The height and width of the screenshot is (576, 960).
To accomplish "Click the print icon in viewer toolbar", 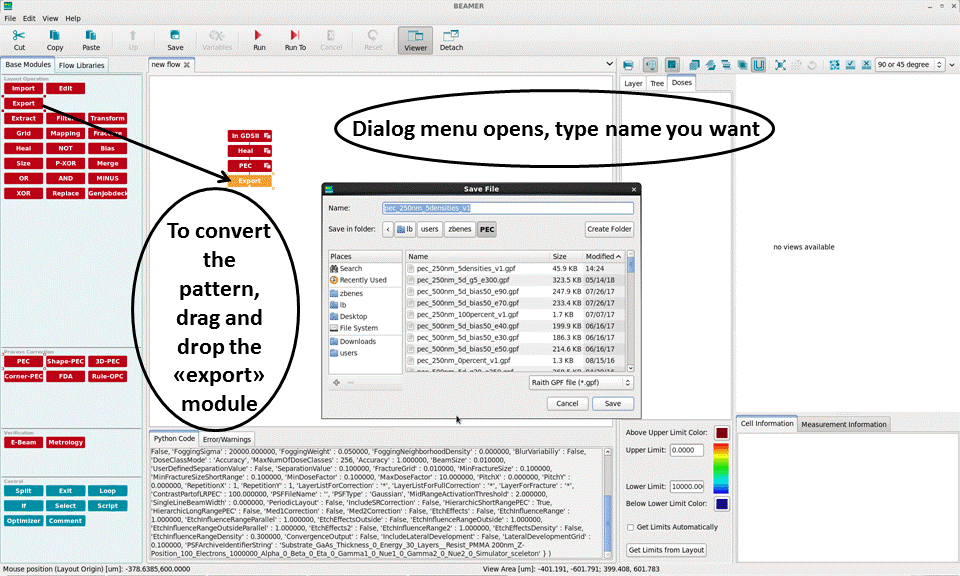I will tap(628, 65).
